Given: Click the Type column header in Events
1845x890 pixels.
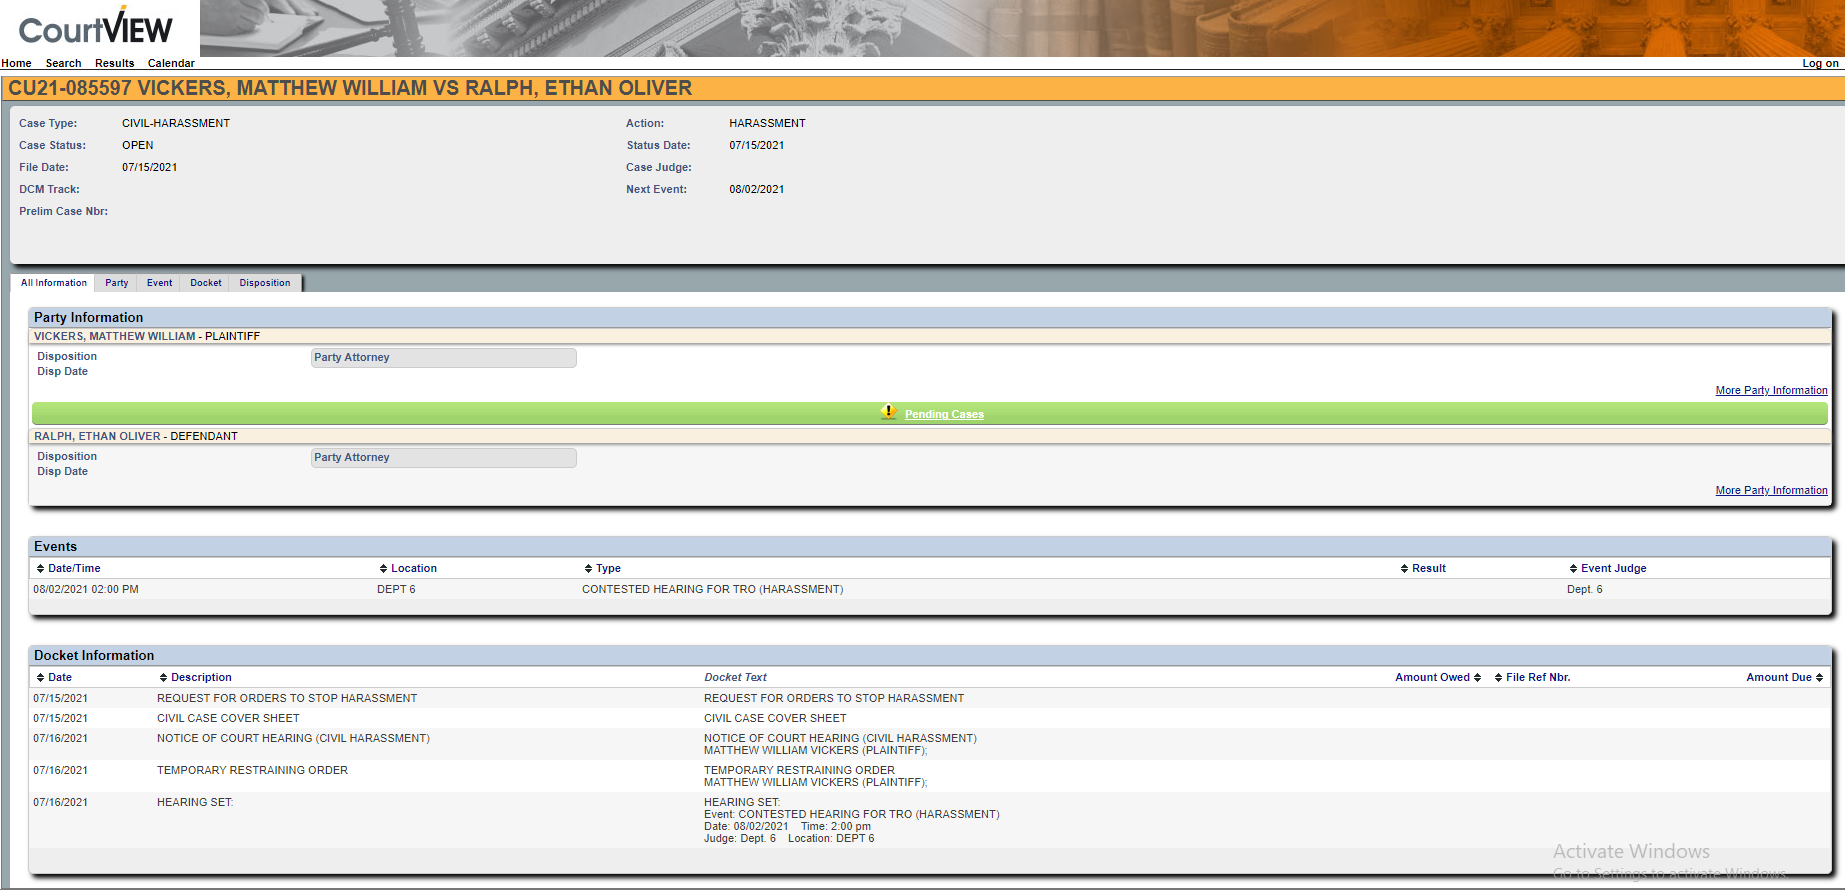Looking at the screenshot, I should coord(608,569).
